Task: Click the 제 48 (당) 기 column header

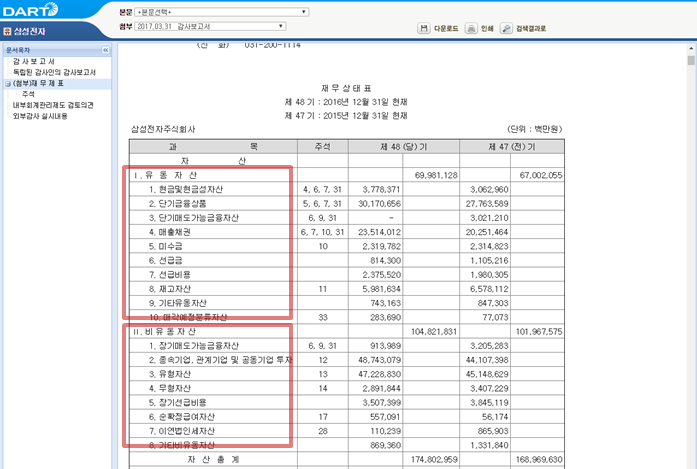Action: pyautogui.click(x=404, y=147)
